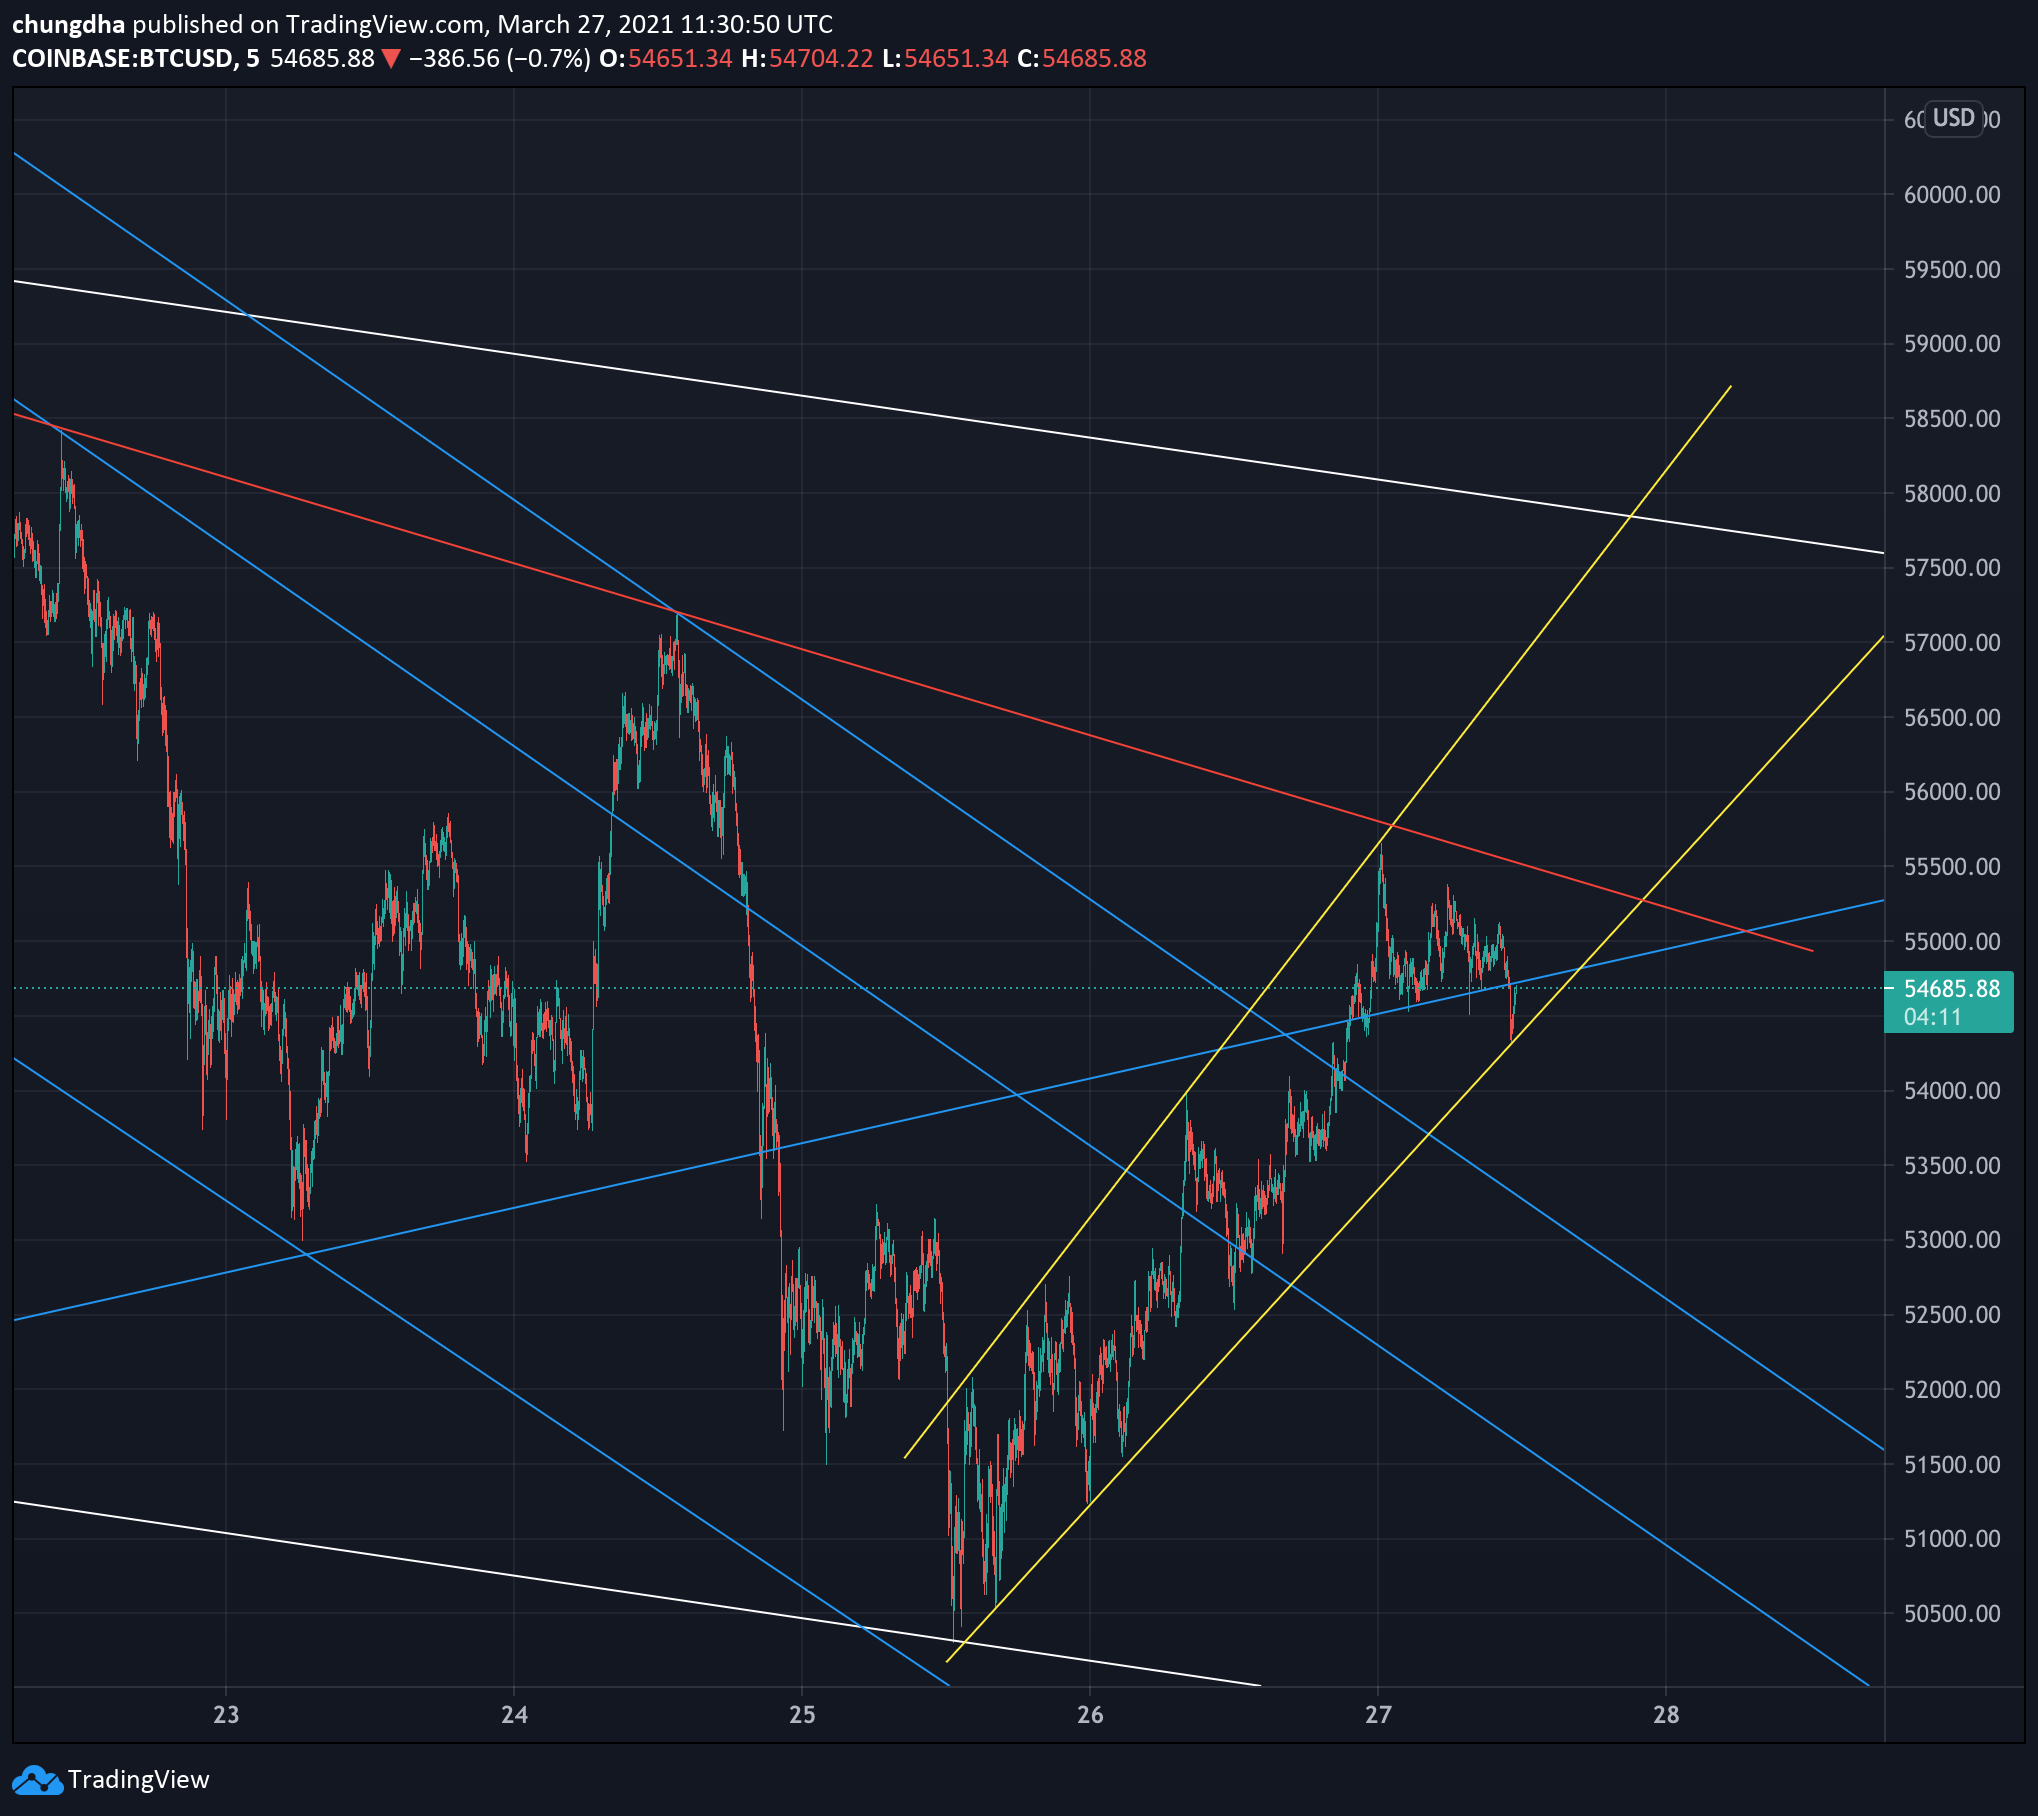Click the price axis label 57500.00
The image size is (2038, 1816).
click(x=1952, y=567)
